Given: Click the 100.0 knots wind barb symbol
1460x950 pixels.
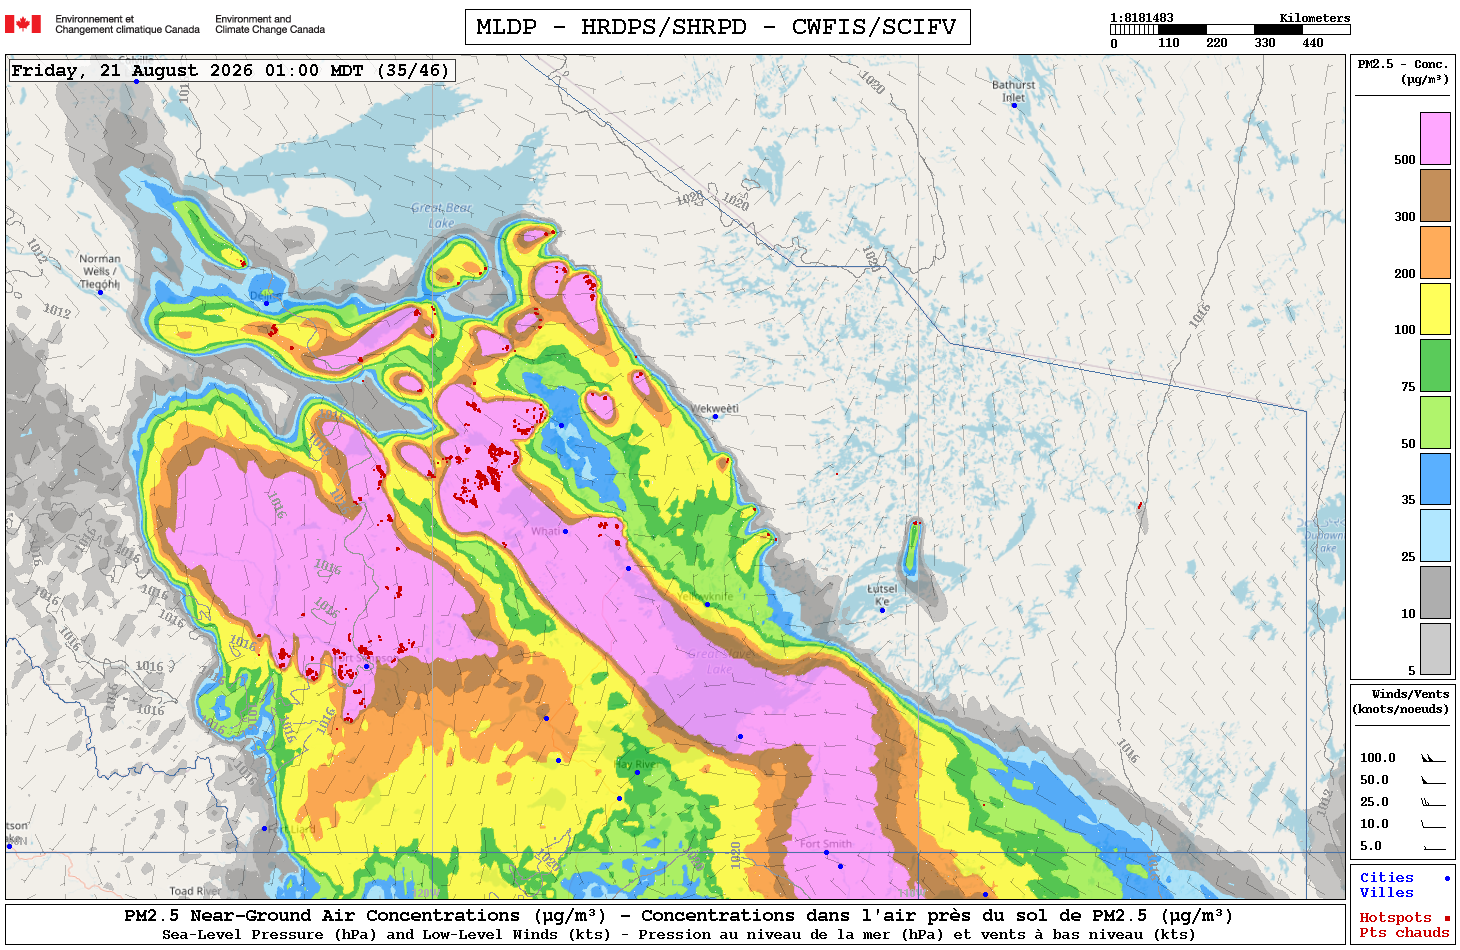Looking at the screenshot, I should click(1433, 758).
